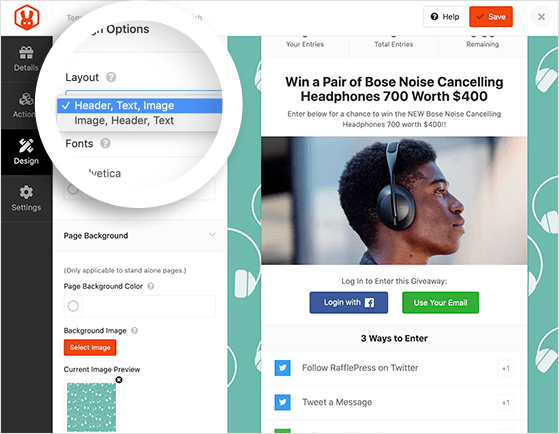The image size is (559, 434).
Task: Click the Background Image help icon
Action: point(134,331)
